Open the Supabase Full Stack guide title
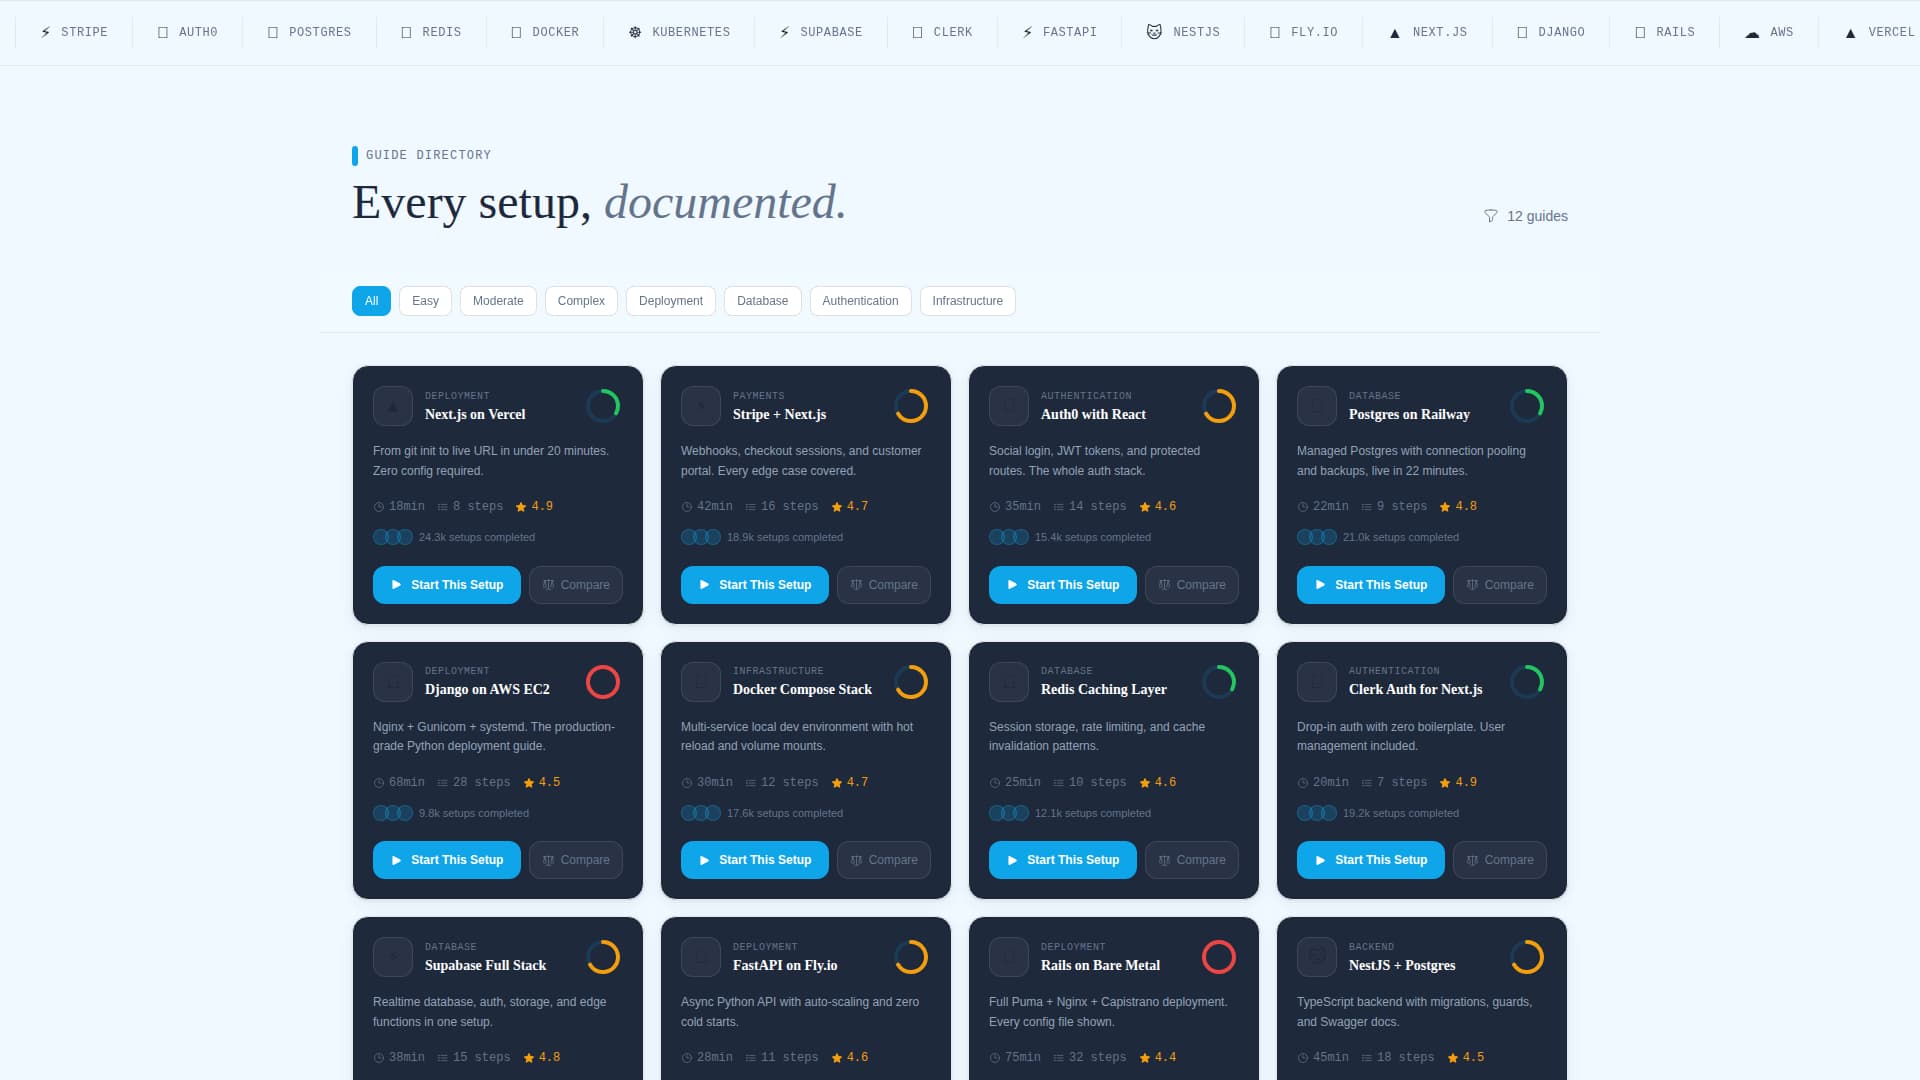Screen dimensions: 1920x1080 [485, 965]
